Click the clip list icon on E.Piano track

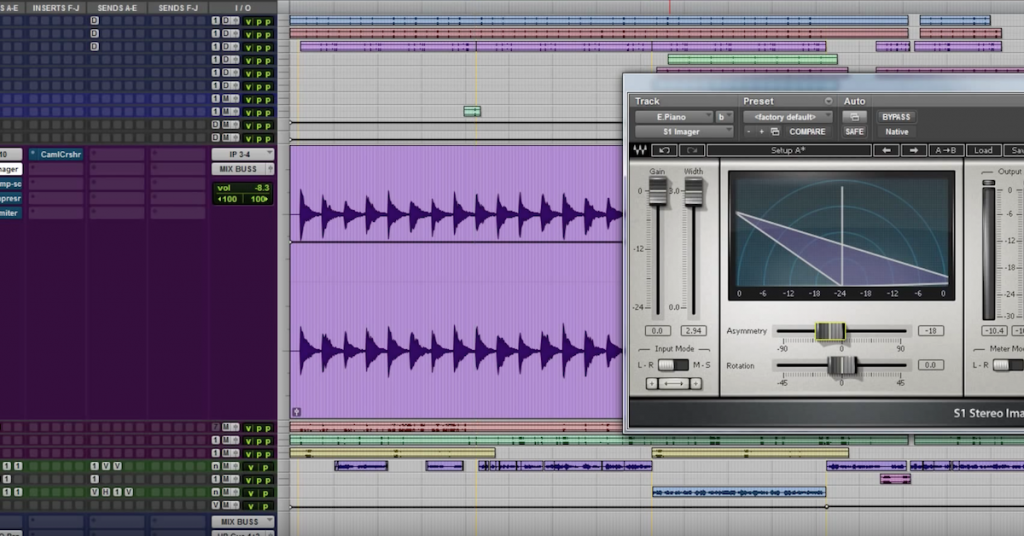pyautogui.click(x=296, y=412)
